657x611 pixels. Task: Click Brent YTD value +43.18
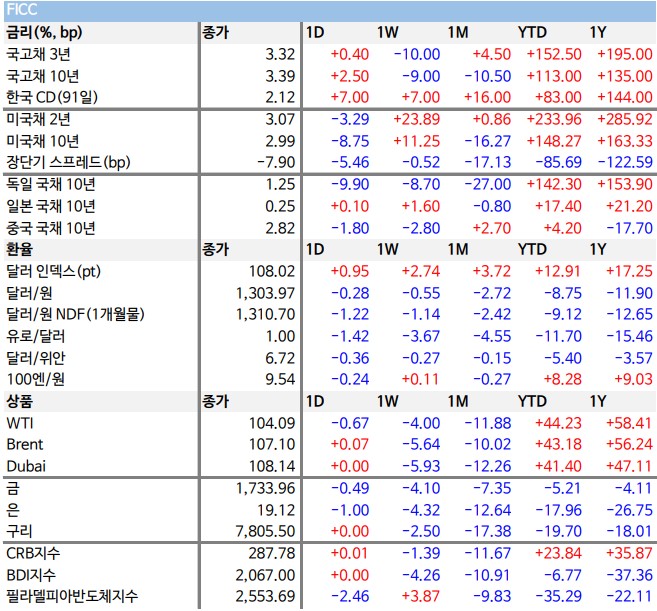coord(559,444)
